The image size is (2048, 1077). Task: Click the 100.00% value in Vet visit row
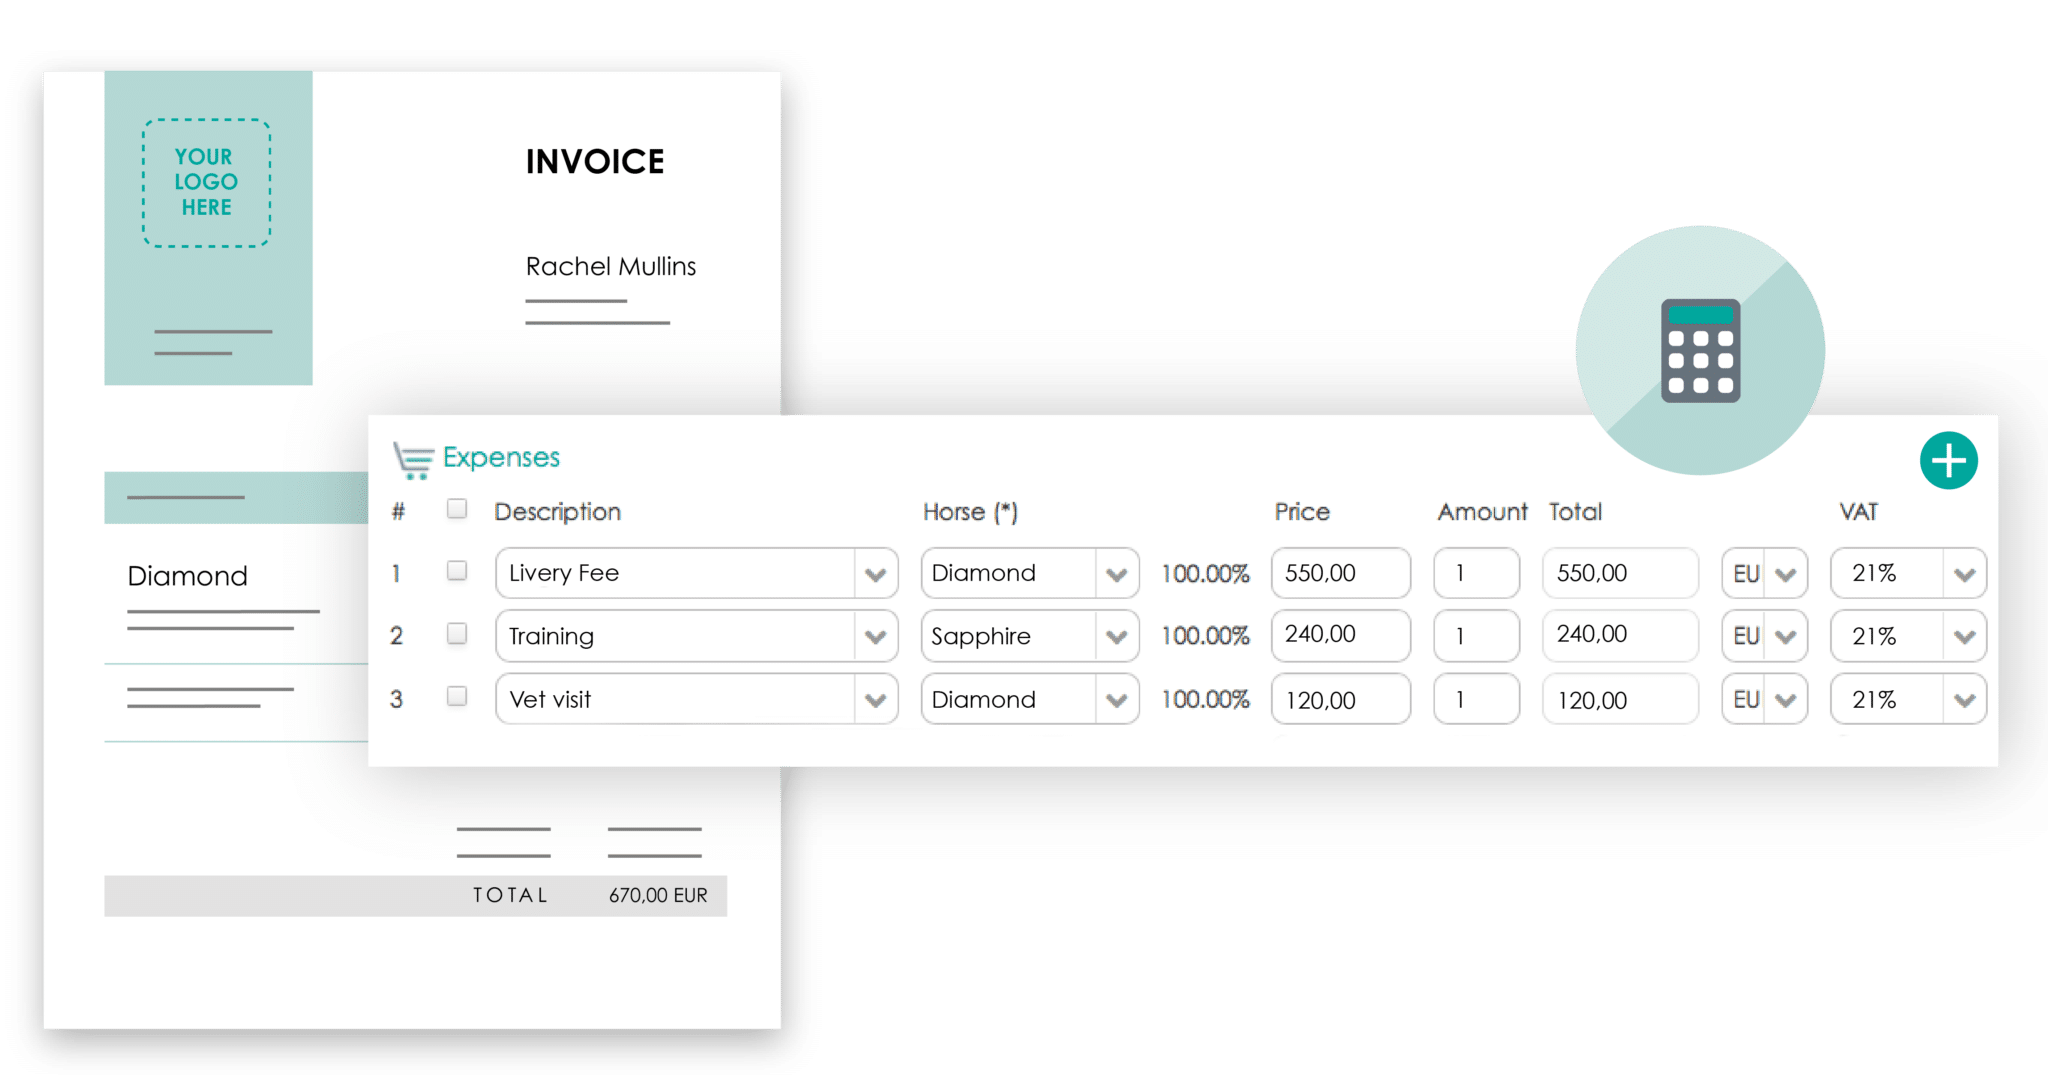[x=1205, y=699]
